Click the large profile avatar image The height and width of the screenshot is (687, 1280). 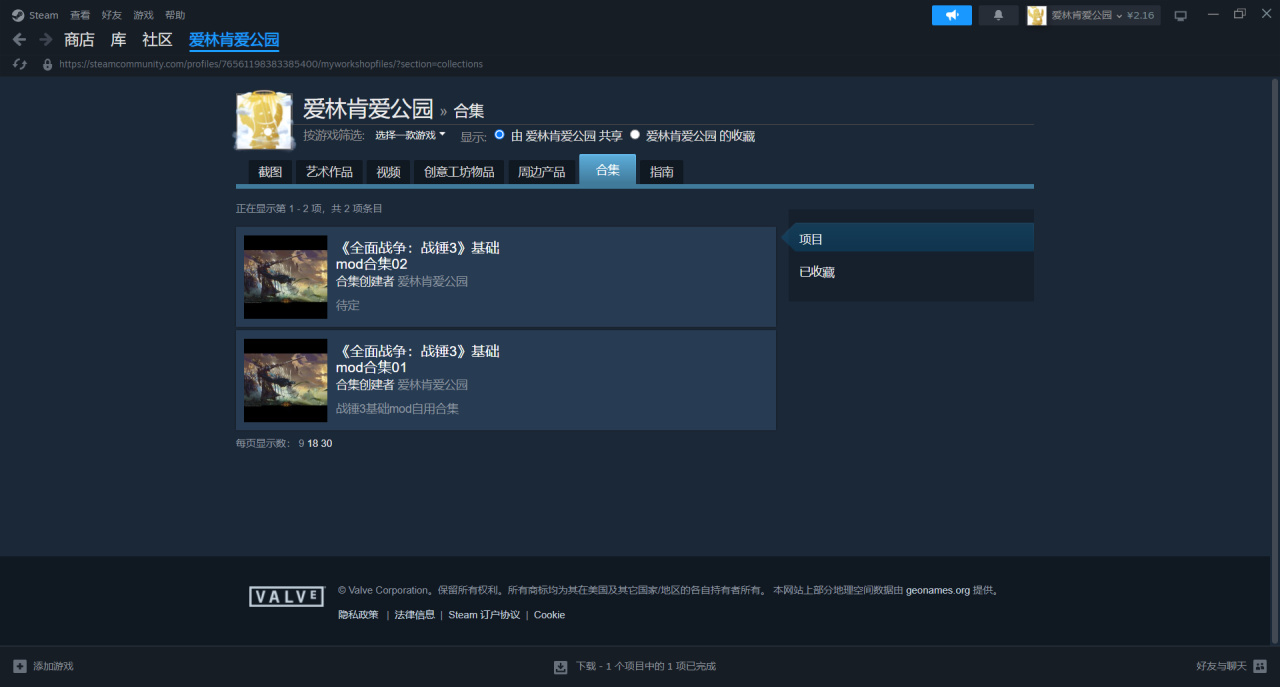coord(264,121)
